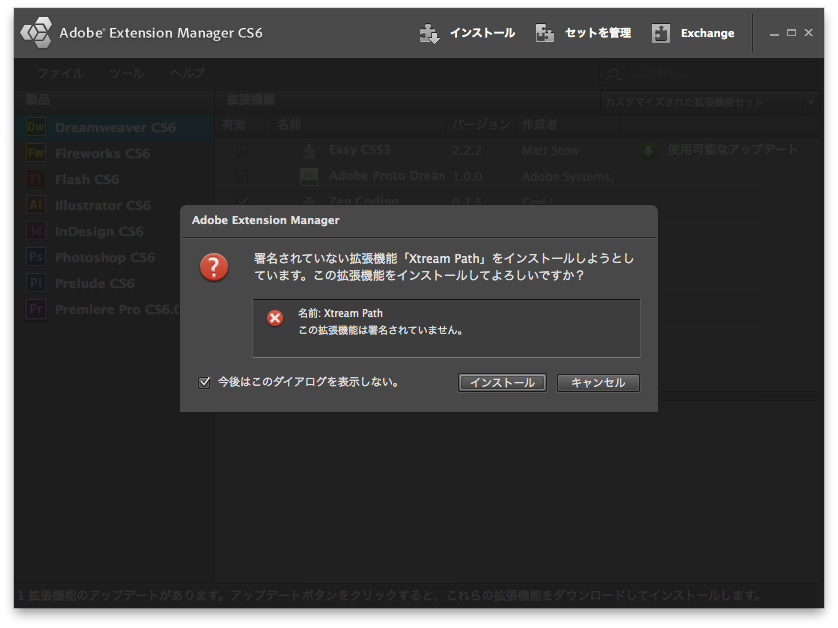Click the Easy CSS3 extension icon
This screenshot has width=838, height=628.
click(309, 151)
